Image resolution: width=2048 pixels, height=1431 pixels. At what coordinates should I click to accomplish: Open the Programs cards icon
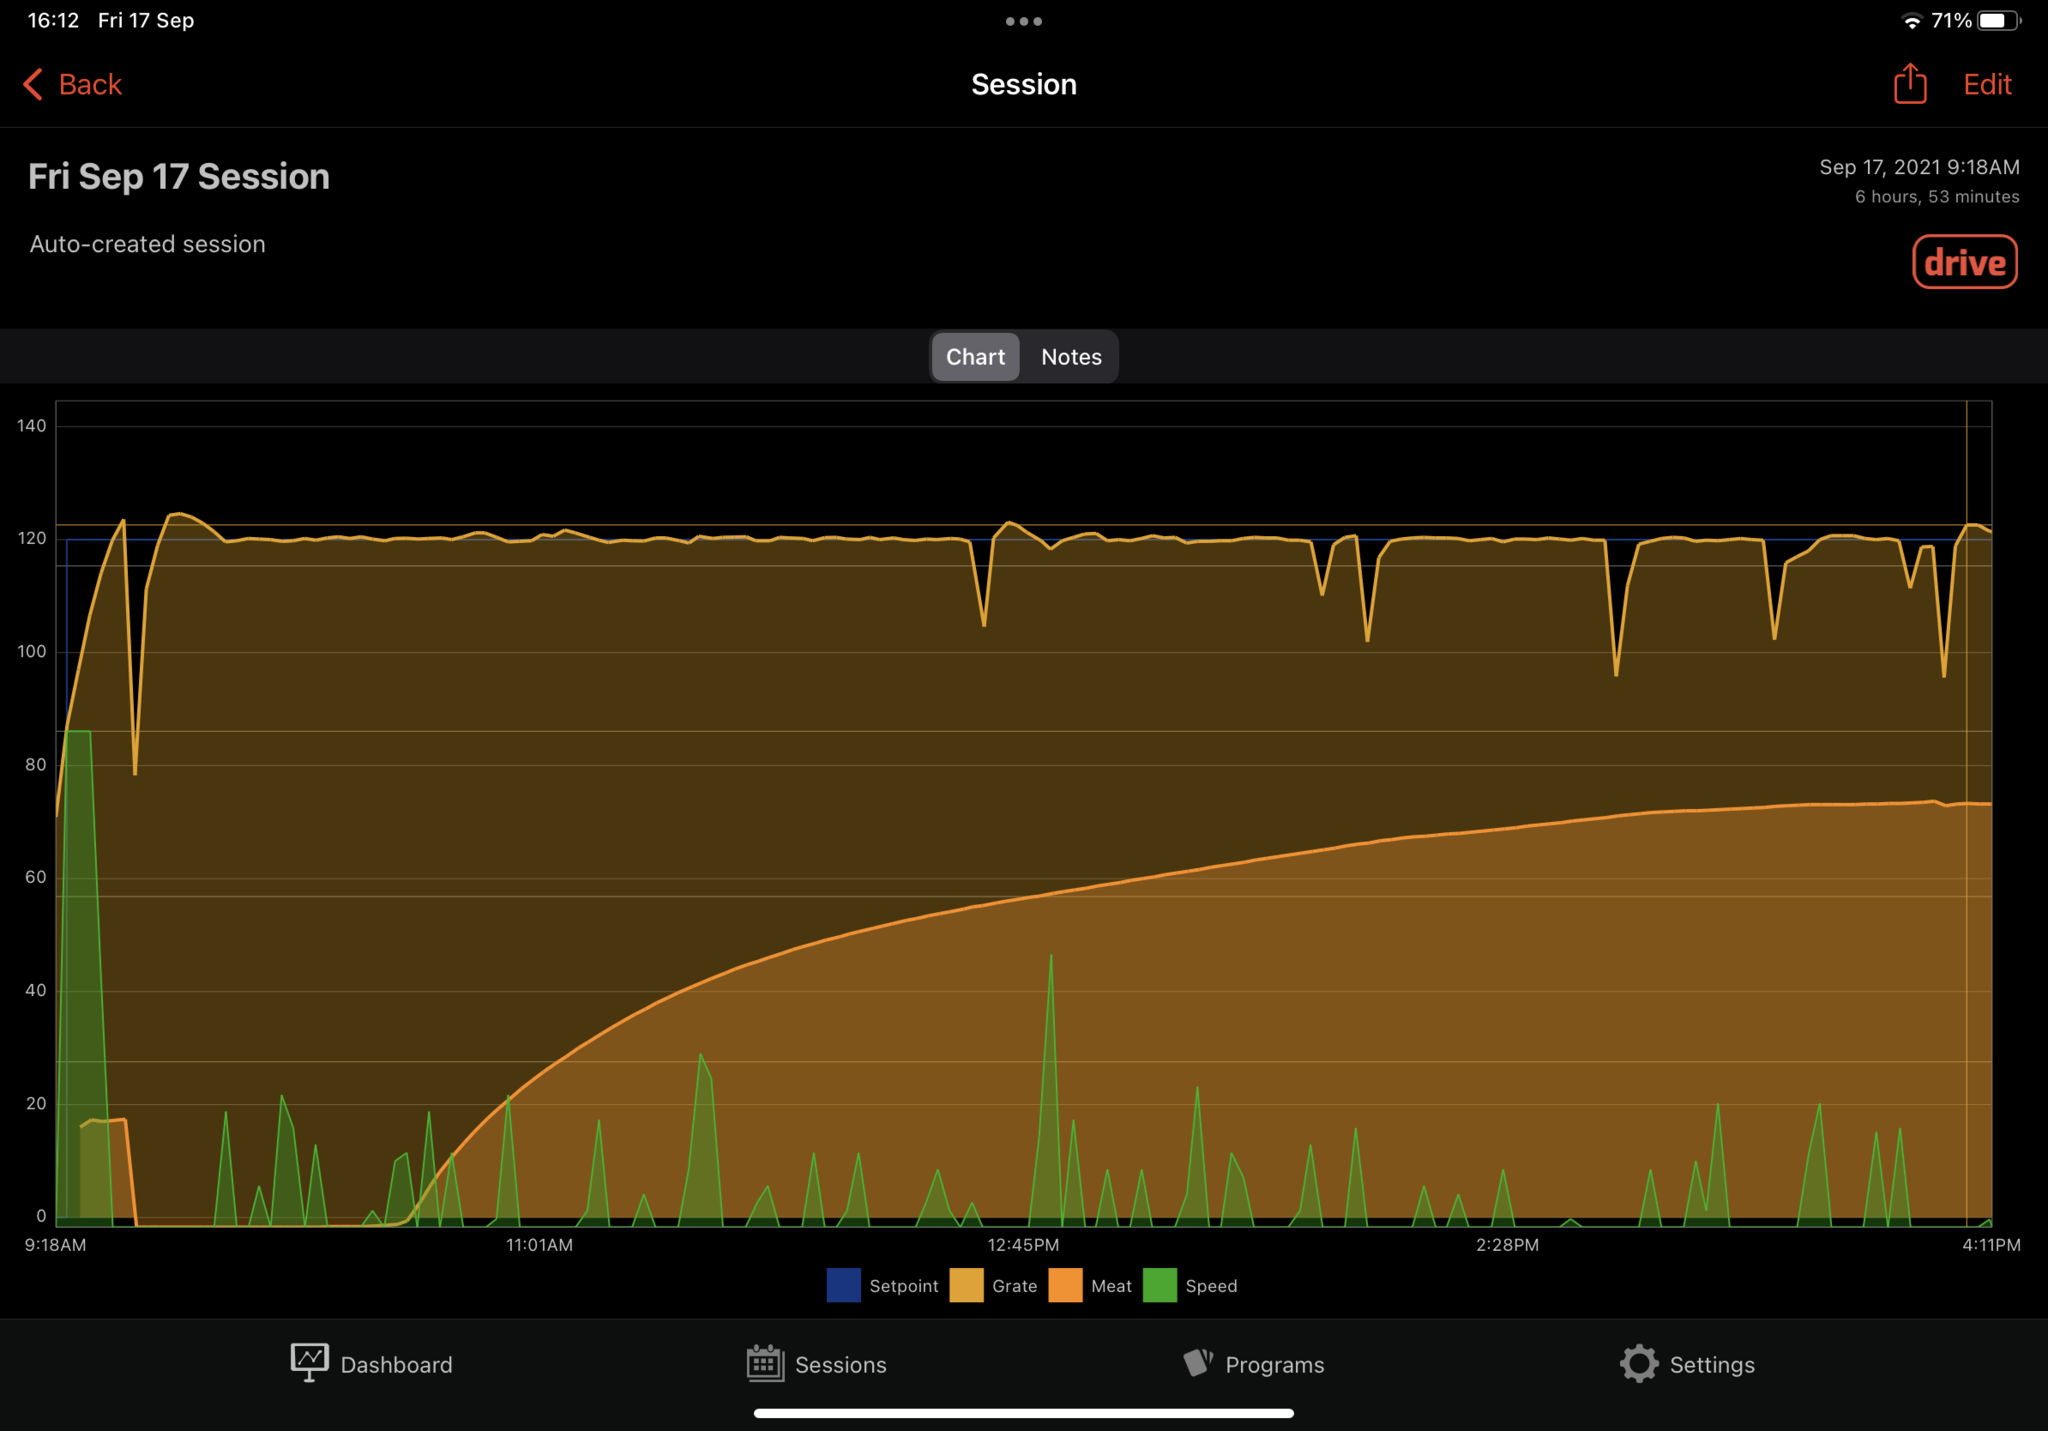(1198, 1362)
